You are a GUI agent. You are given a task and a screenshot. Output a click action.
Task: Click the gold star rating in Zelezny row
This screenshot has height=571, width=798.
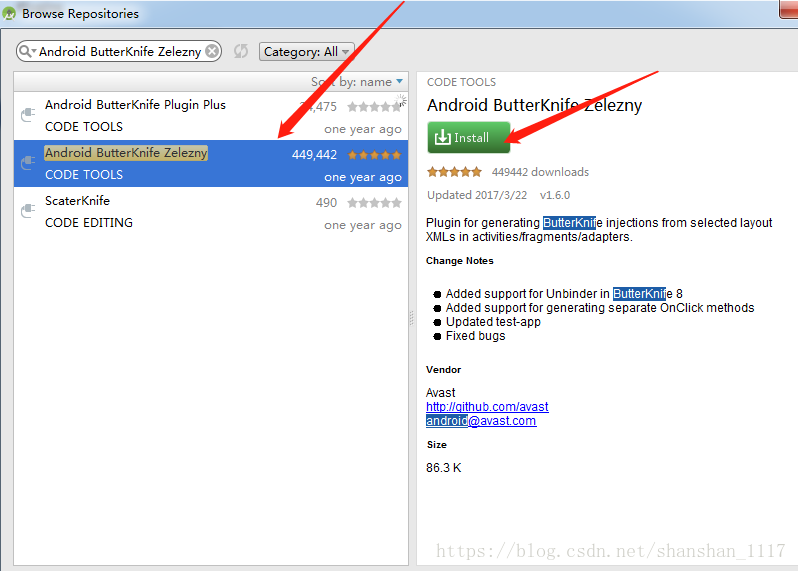374,155
